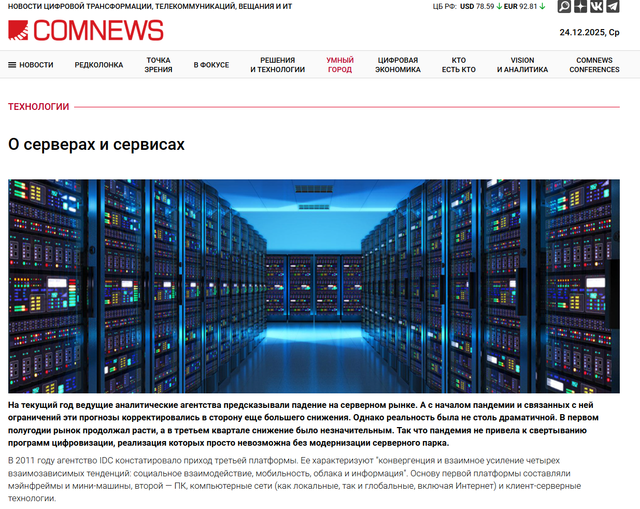Click the ComNews logo
Screen dimensions: 640x509
(86, 31)
